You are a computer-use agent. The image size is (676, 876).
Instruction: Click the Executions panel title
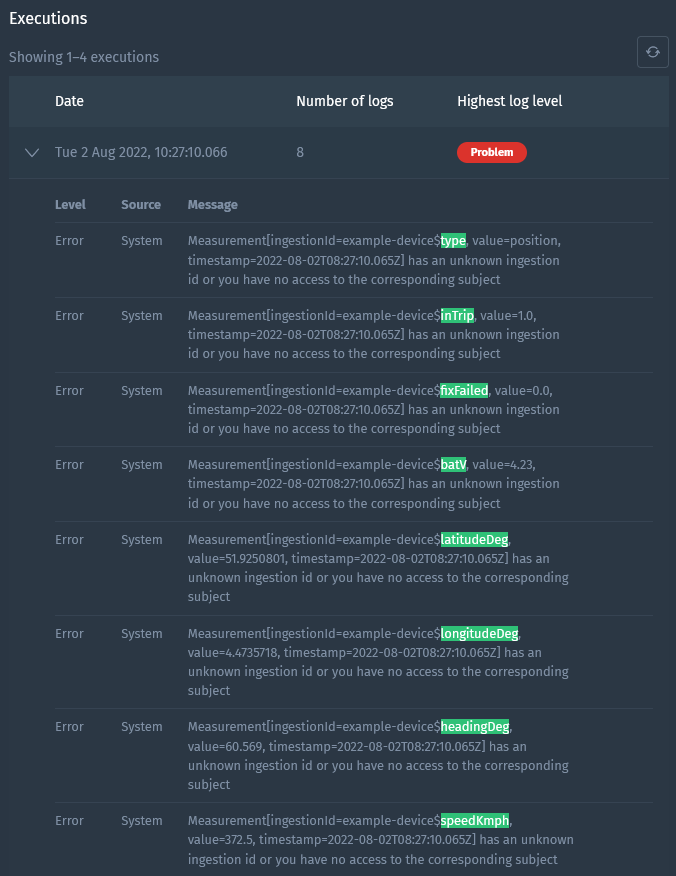pyautogui.click(x=48, y=18)
